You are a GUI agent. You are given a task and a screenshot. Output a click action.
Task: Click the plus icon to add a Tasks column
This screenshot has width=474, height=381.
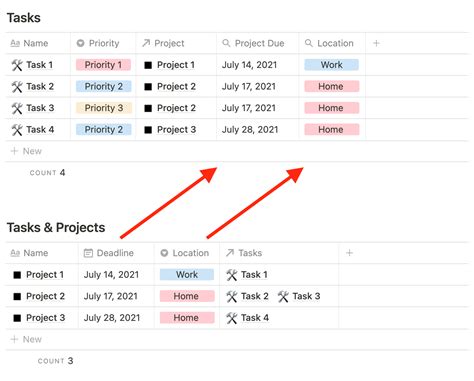tap(376, 43)
